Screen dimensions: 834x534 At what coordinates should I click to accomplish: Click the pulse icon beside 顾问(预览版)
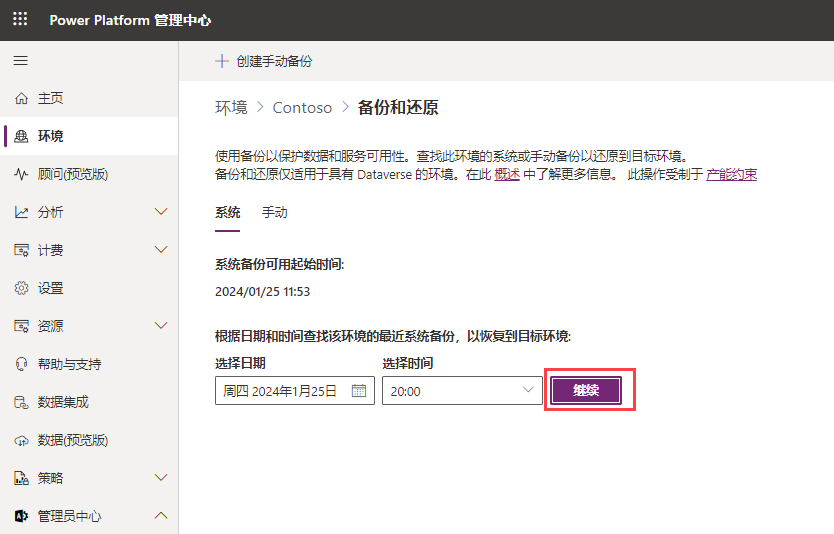pos(21,174)
